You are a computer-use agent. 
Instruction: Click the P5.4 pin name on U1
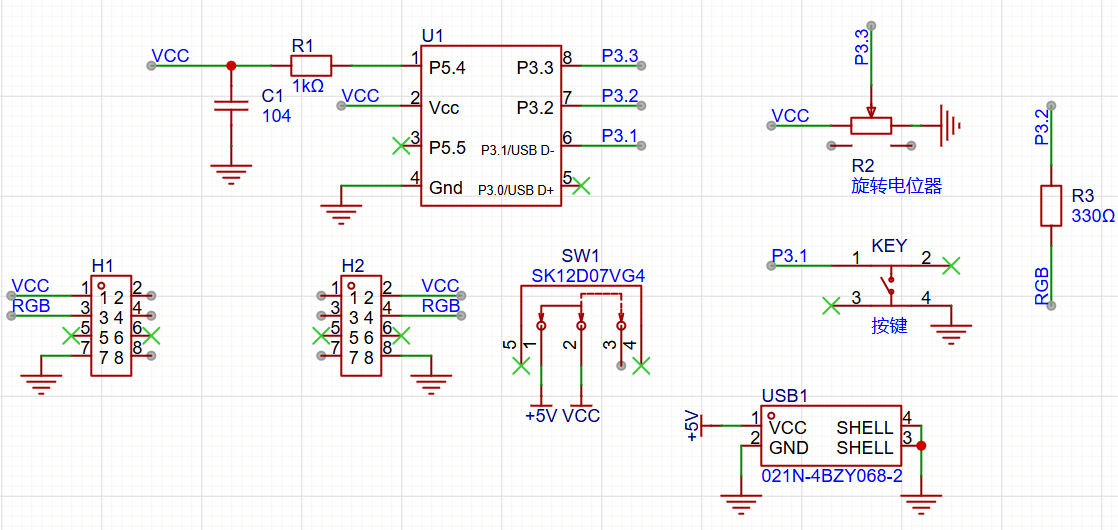[448, 68]
